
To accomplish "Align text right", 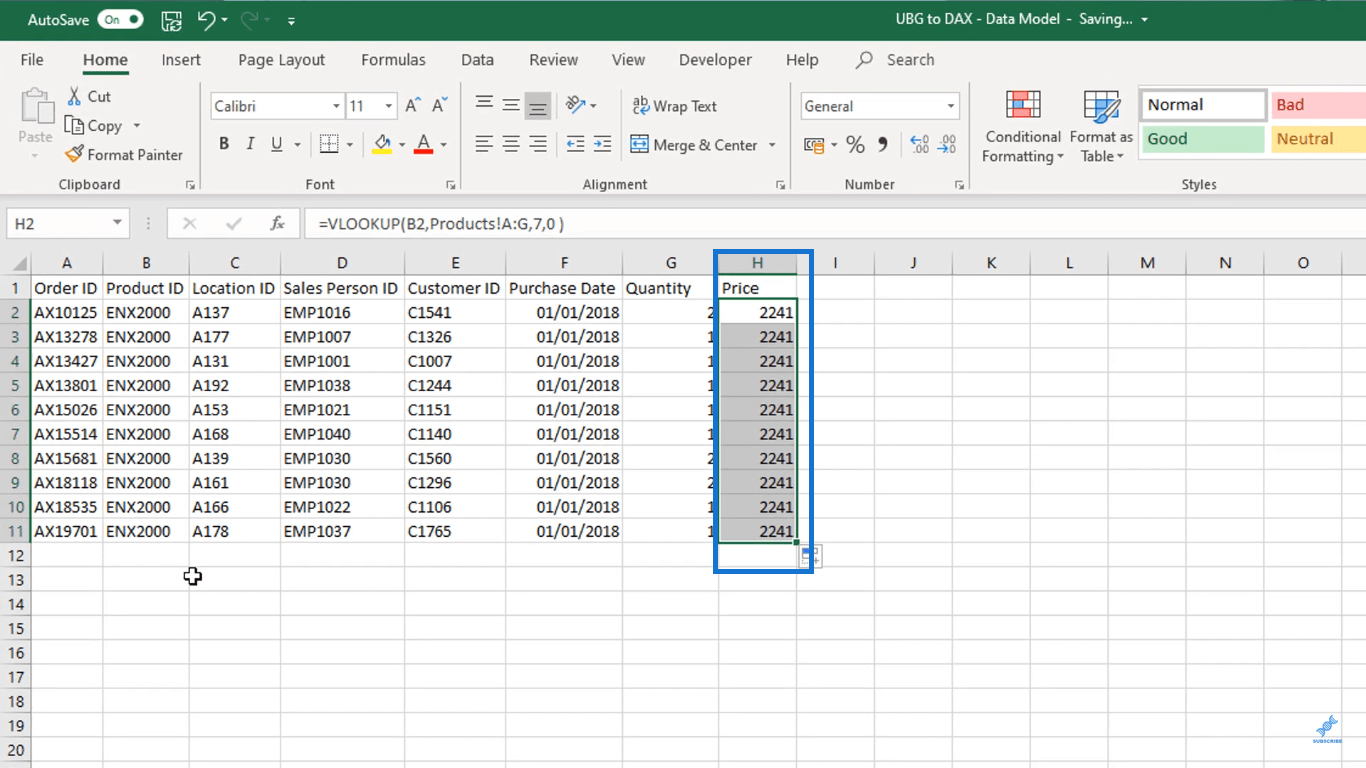I will [x=538, y=144].
